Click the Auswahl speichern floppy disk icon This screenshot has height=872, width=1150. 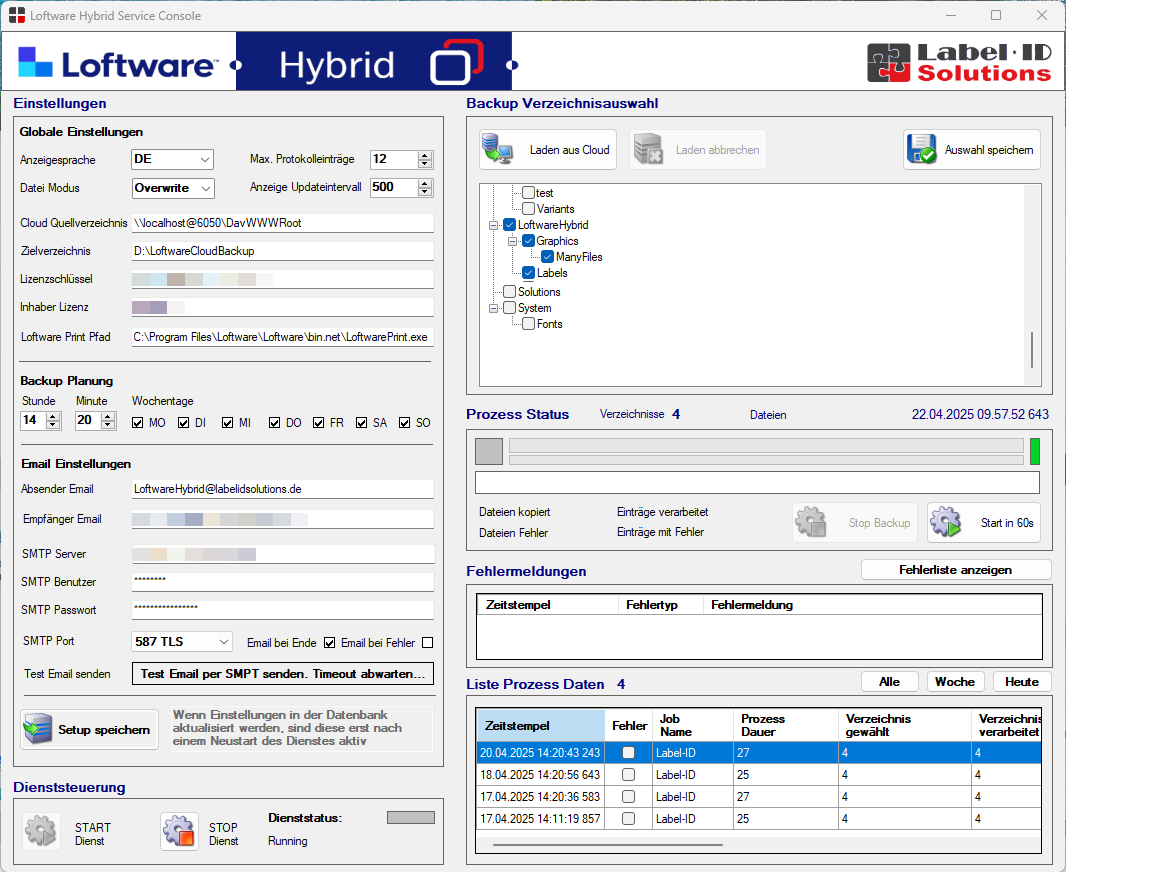[x=921, y=149]
